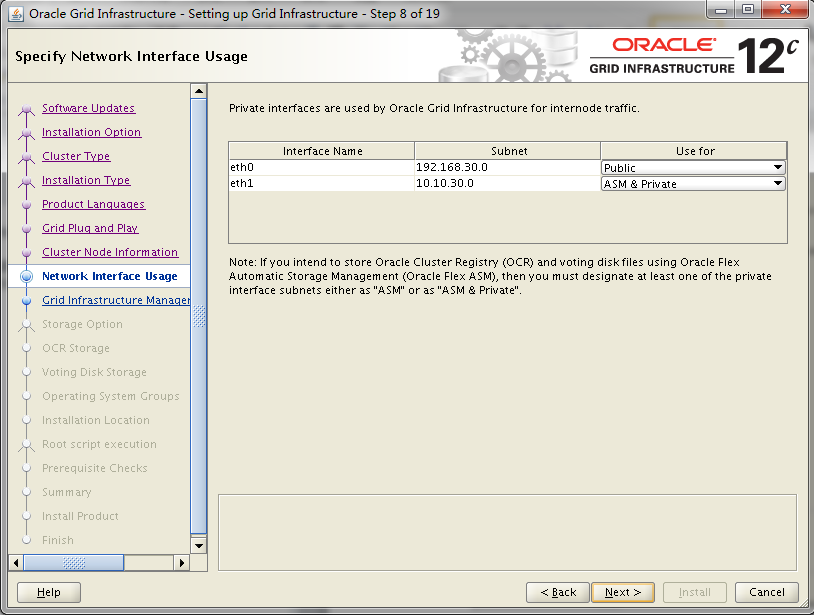Screen dimensions: 814x615
Task: Minimize the installer window
Action: [x=721, y=9]
